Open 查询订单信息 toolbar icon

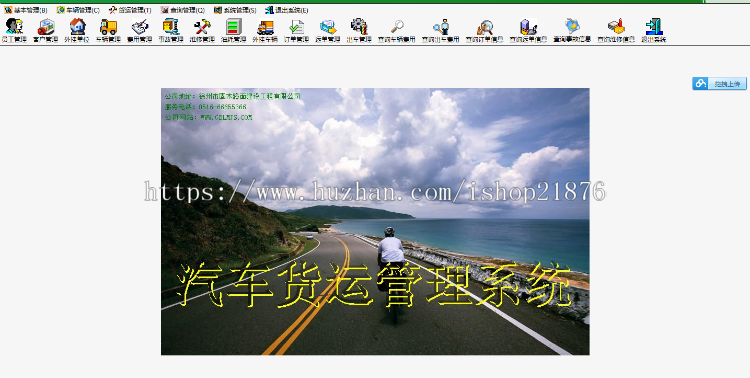point(485,31)
